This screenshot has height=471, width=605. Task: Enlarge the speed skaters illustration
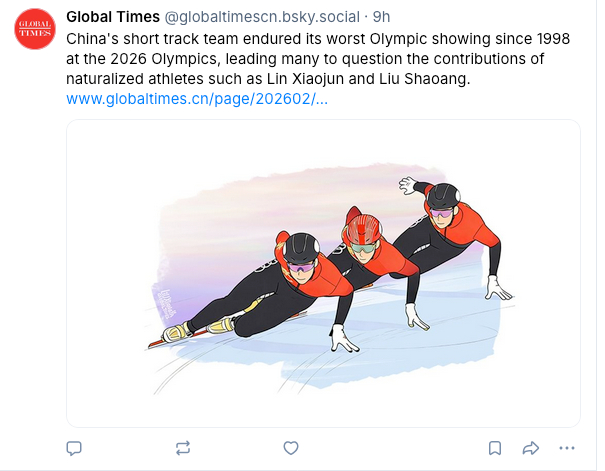323,273
